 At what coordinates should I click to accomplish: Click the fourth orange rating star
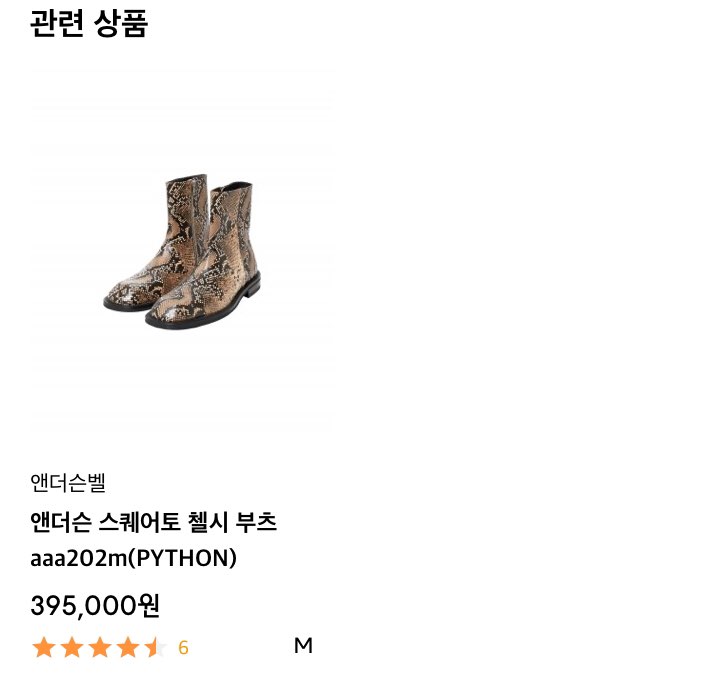tap(128, 647)
